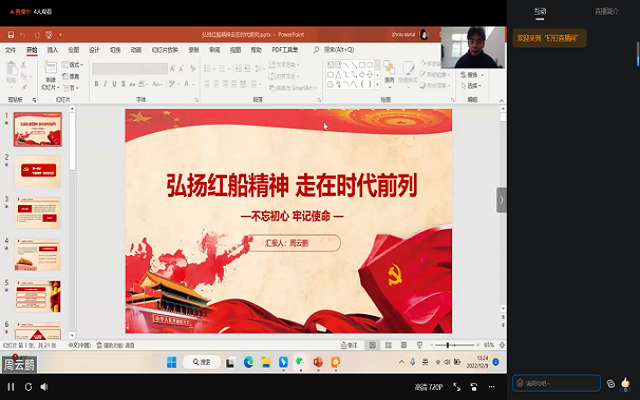The height and width of the screenshot is (400, 640).
Task: Open Microsoft Edge from taskbar
Action: tap(248, 362)
